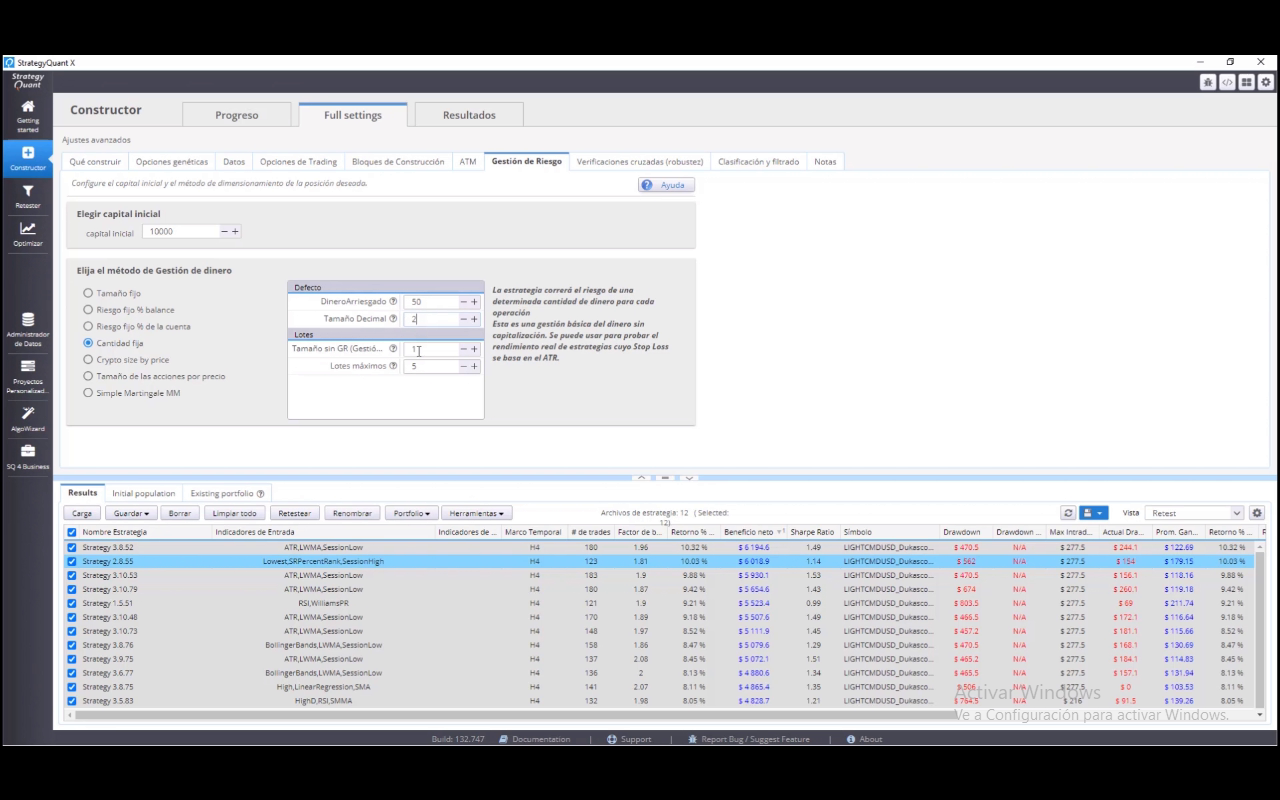
Task: Click the Retestear button
Action: 294,513
